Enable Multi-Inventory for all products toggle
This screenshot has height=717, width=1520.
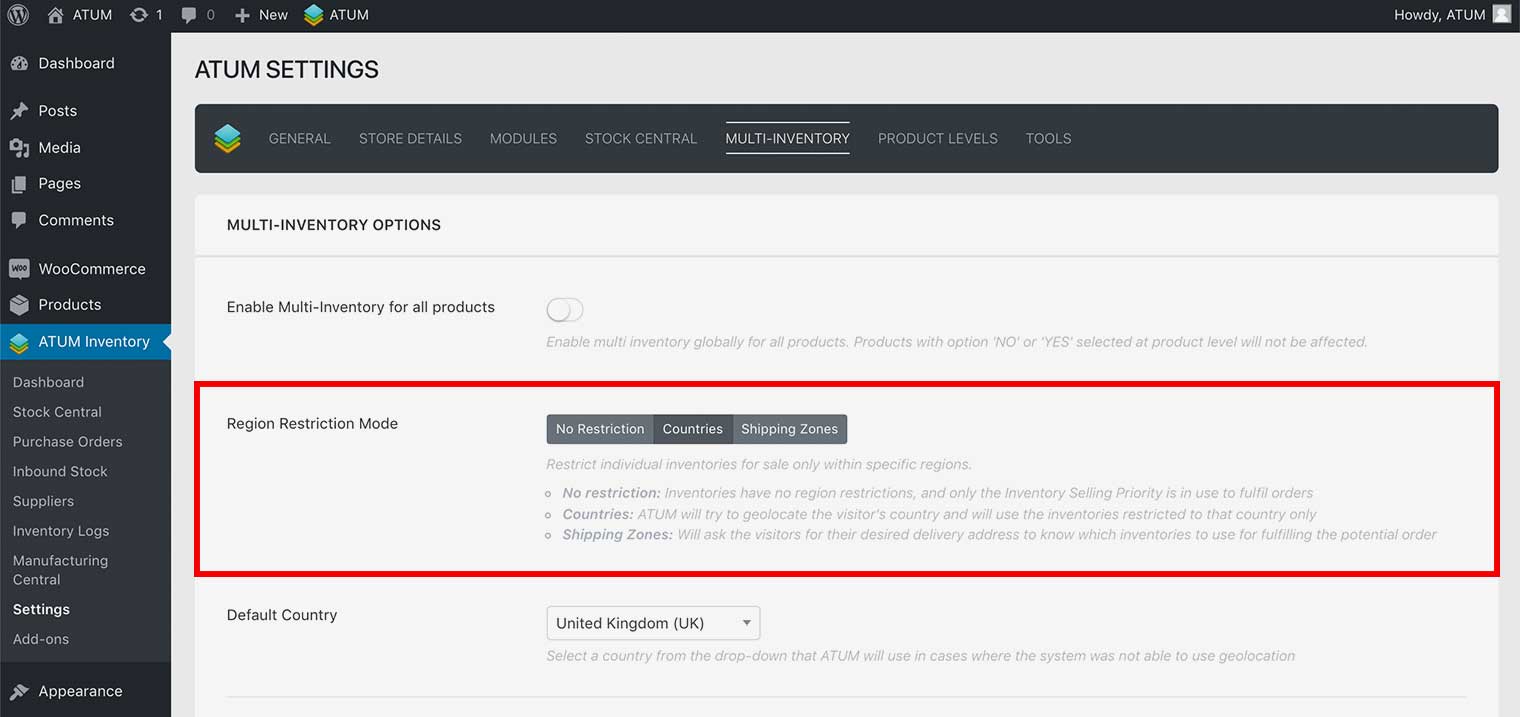coord(565,310)
